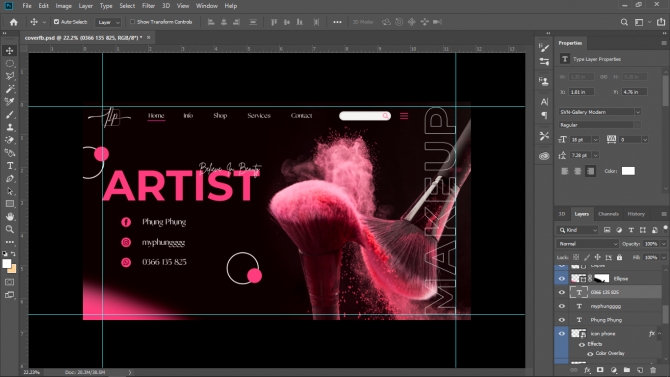
Task: Open the leading value dropdown
Action: click(x=595, y=155)
